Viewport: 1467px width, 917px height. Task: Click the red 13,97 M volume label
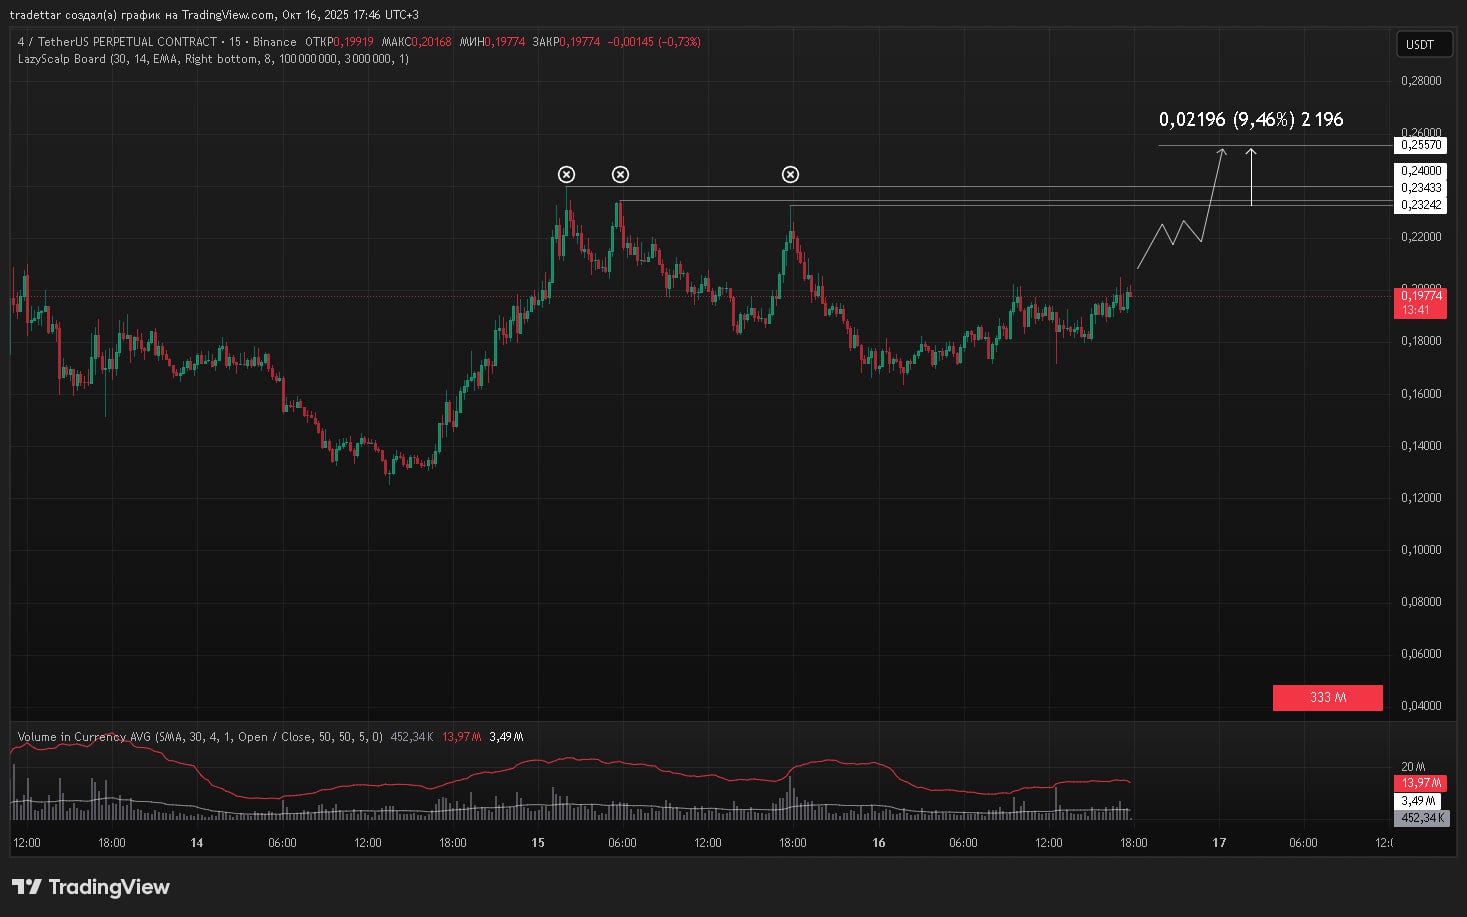[1420, 783]
